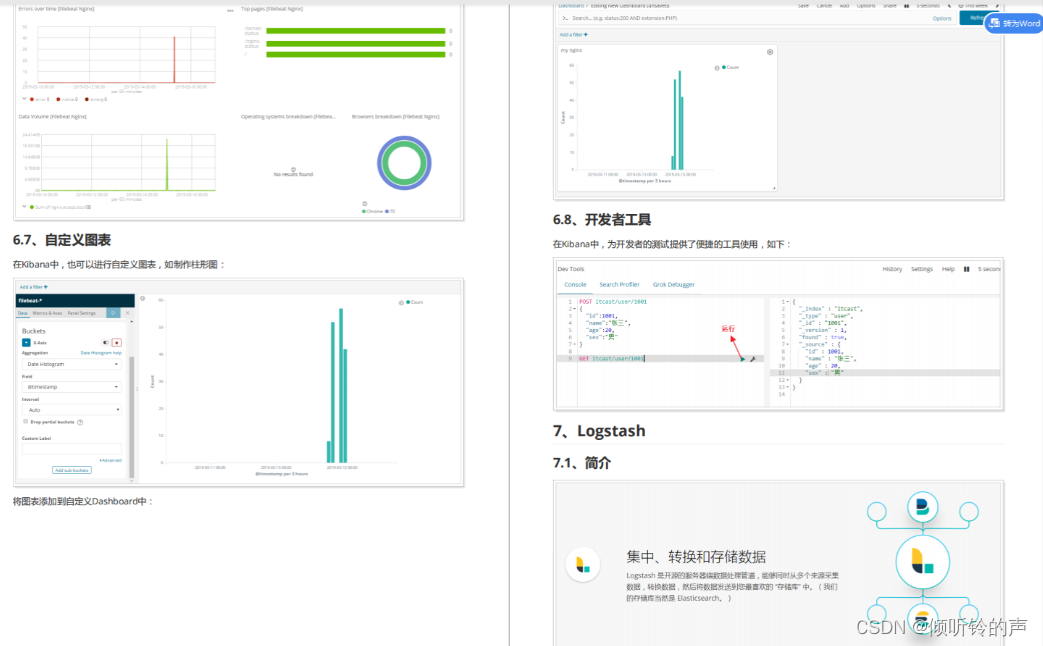Click the GET itcast/user/1001 request line
This screenshot has width=1043, height=646.
[x=611, y=359]
